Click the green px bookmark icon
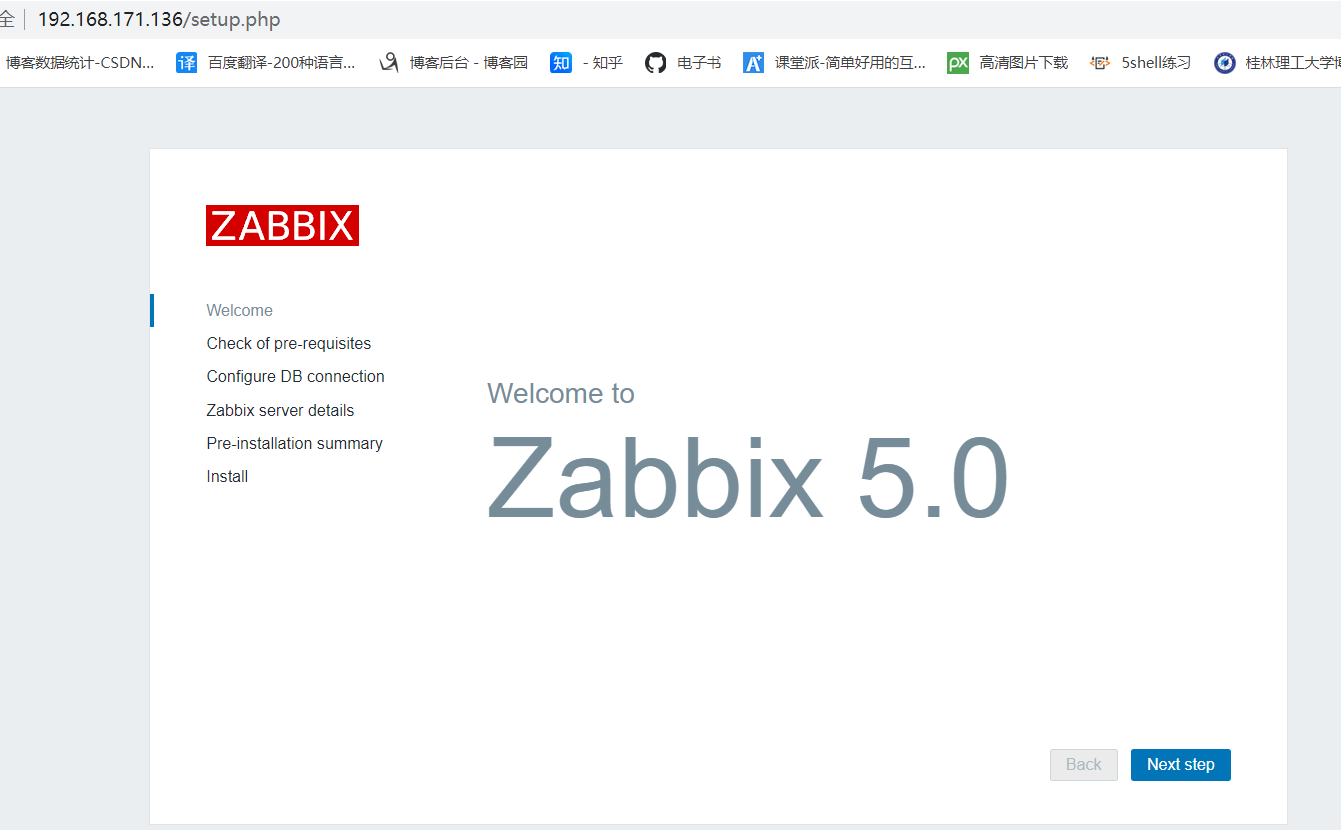The image size is (1341, 830). pyautogui.click(x=958, y=63)
